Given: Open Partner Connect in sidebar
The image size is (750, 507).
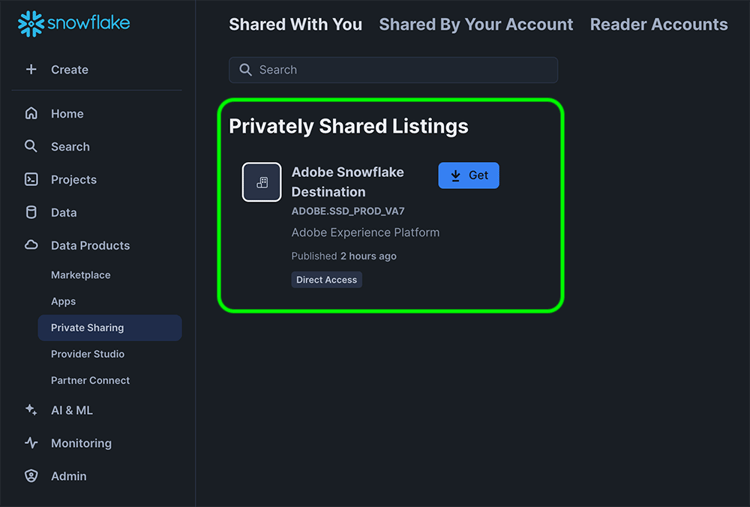Looking at the screenshot, I should (x=91, y=381).
